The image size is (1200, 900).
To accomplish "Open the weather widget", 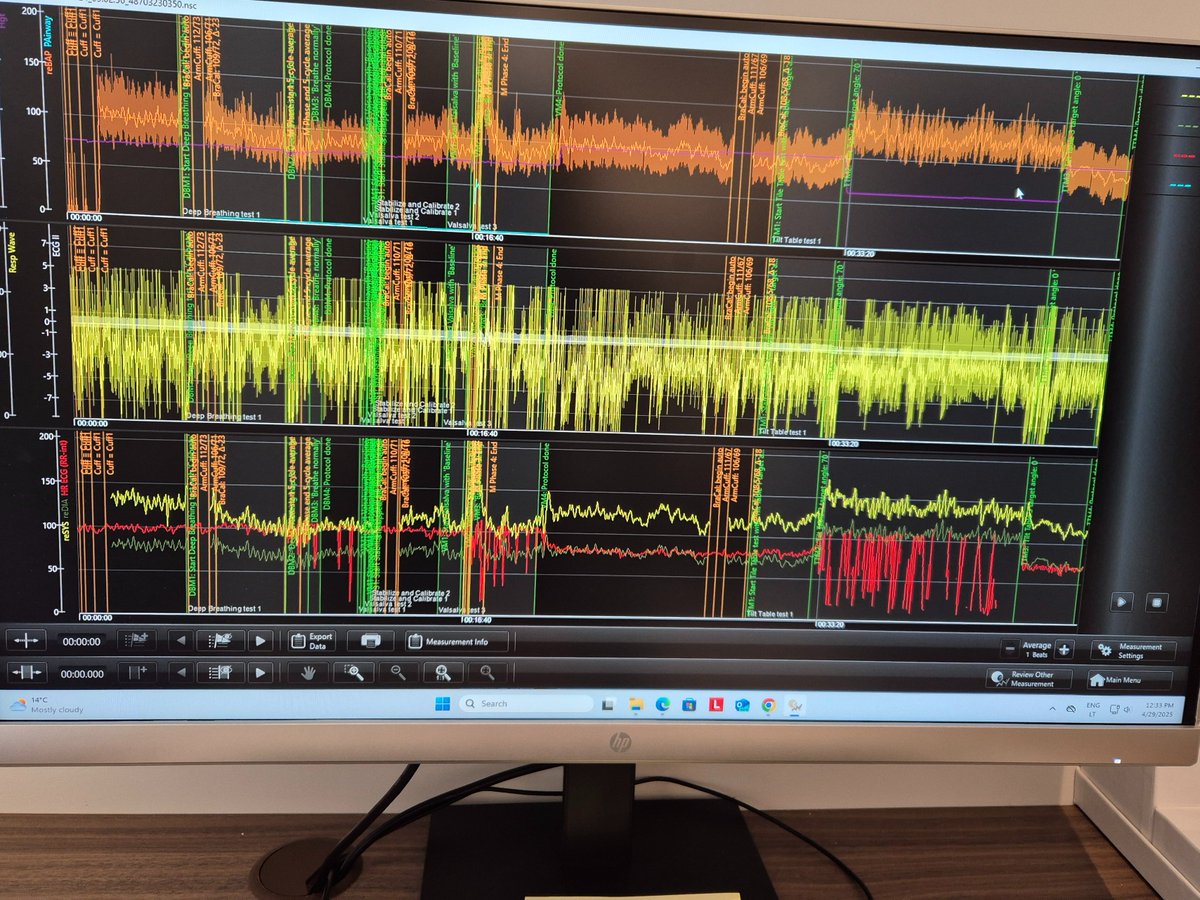I will coord(46,705).
